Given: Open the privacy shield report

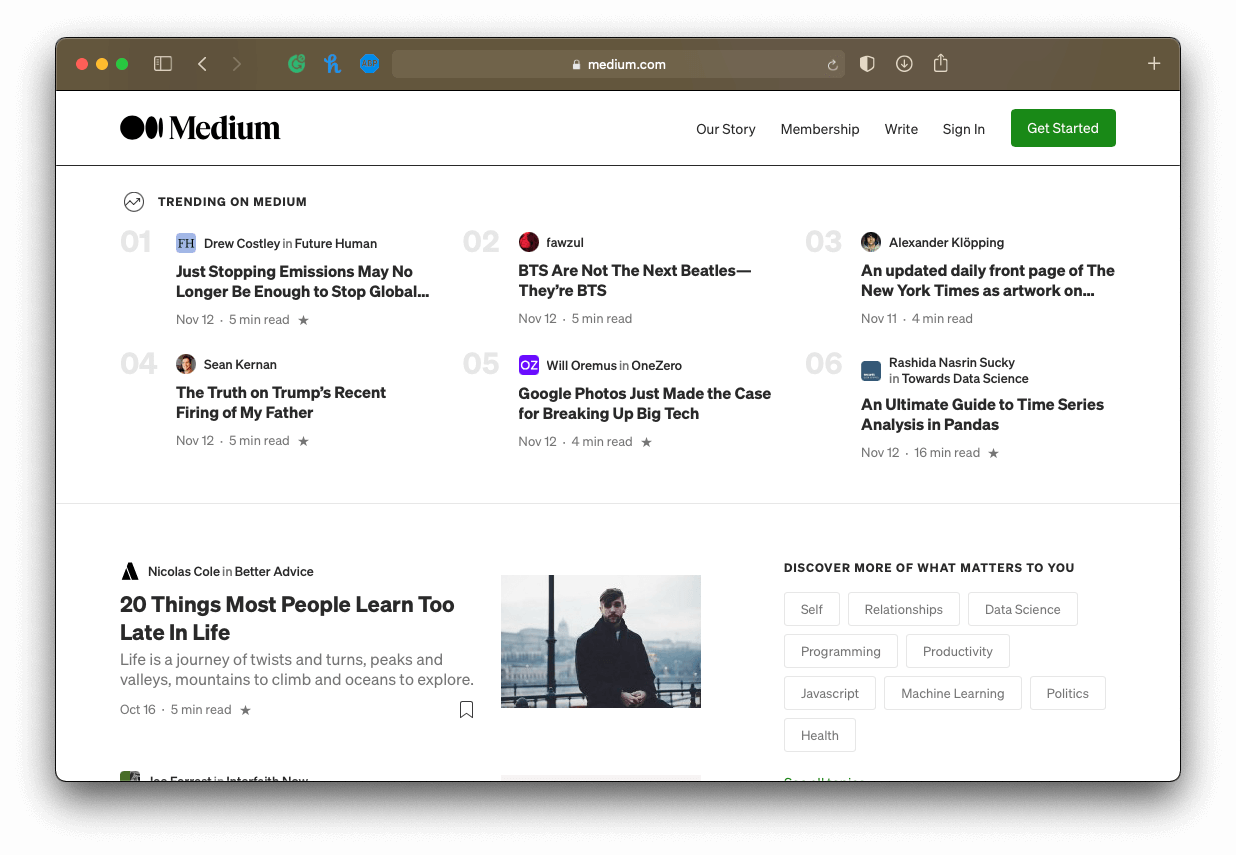Looking at the screenshot, I should 866,63.
